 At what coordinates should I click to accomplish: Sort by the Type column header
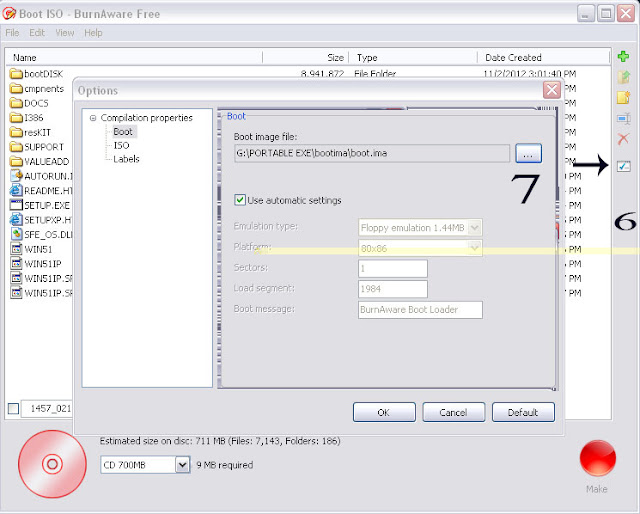pos(413,58)
